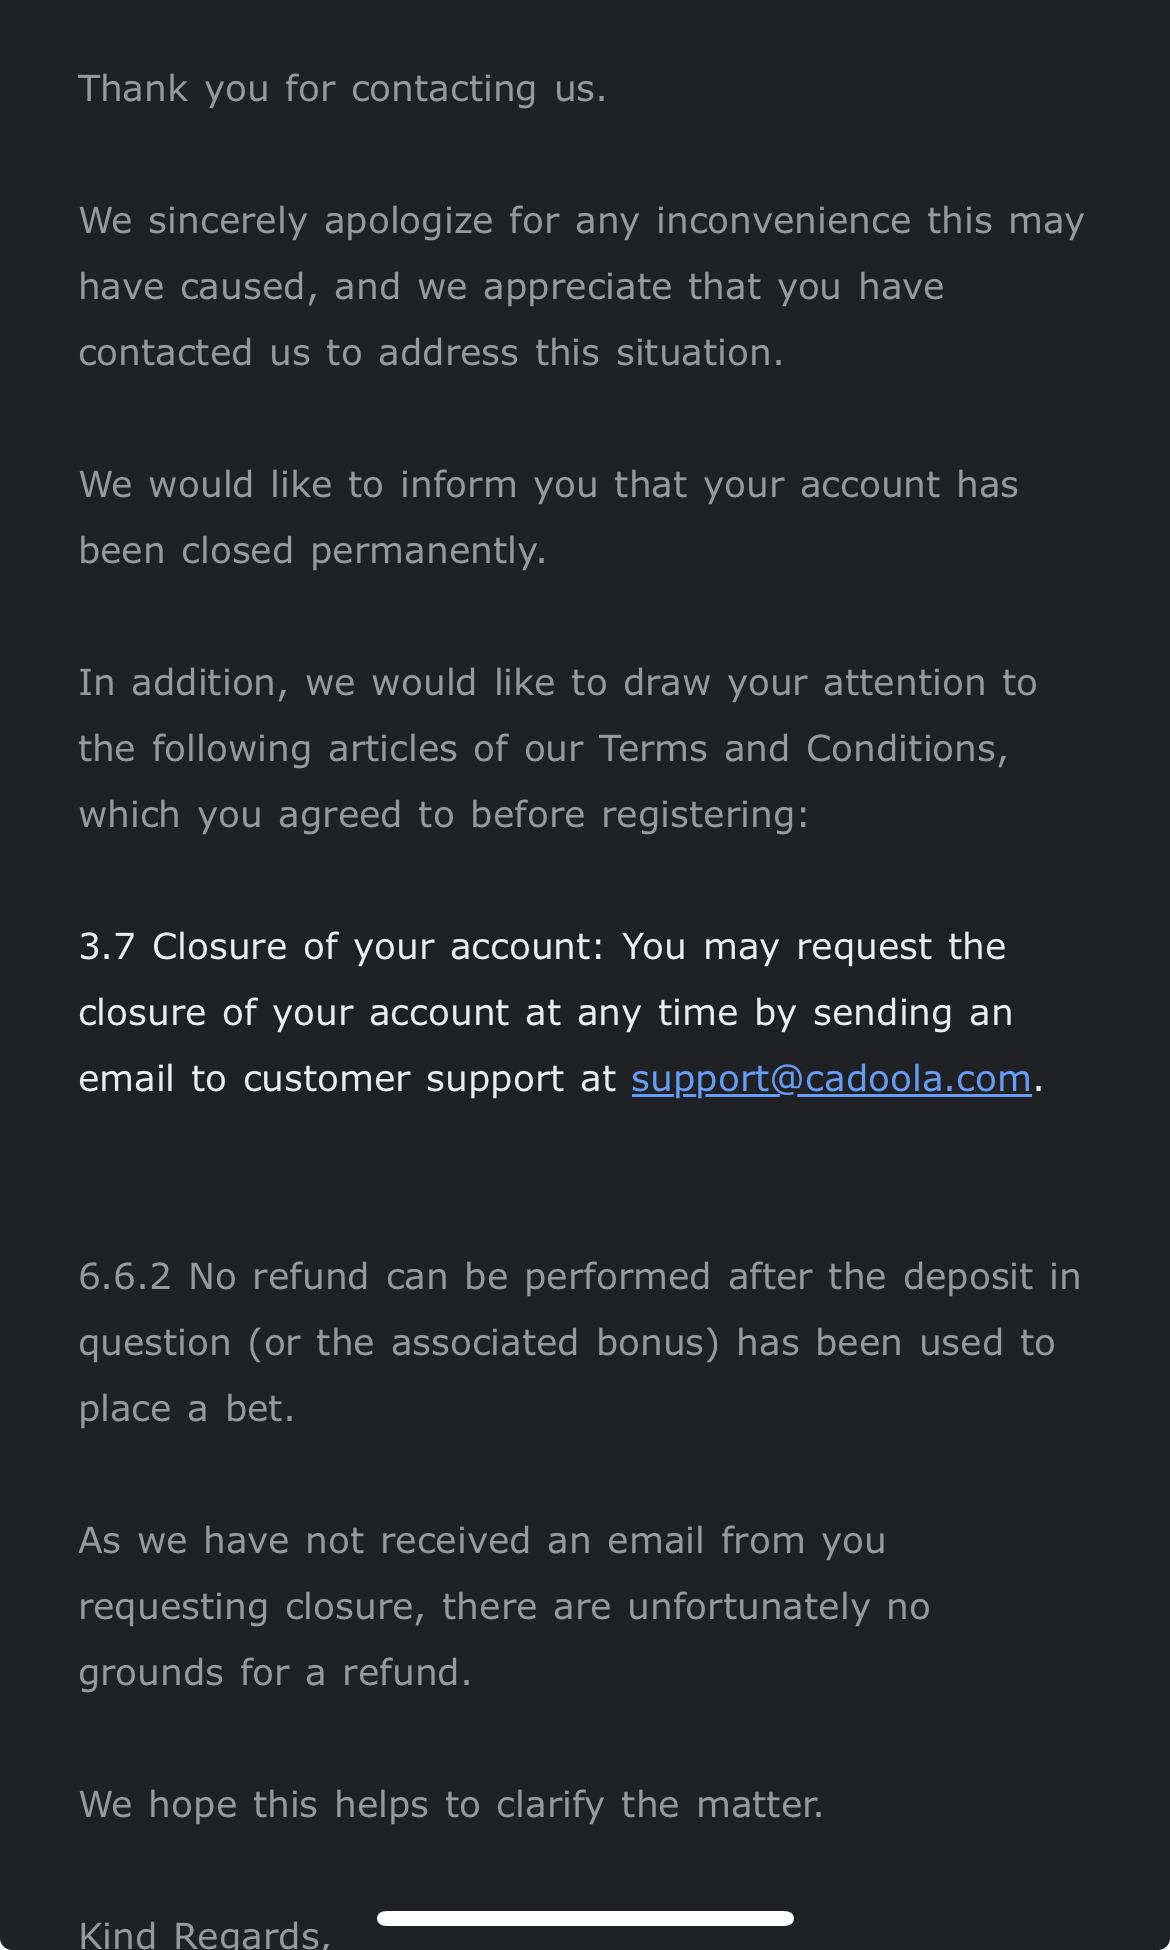Tap "closure of your account at any time" line
This screenshot has height=1950, width=1170.
(x=545, y=1013)
